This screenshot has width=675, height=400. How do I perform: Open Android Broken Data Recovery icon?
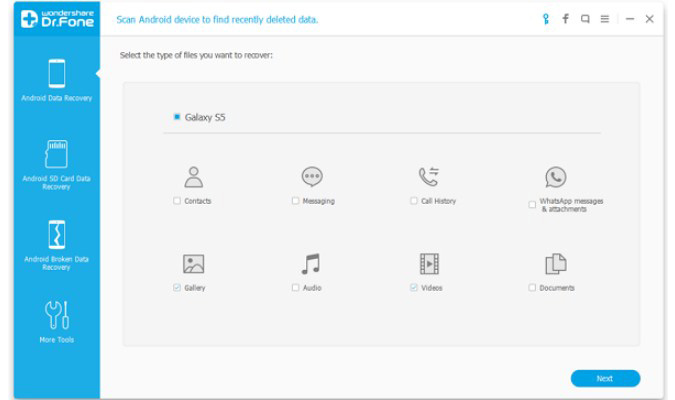pos(57,235)
